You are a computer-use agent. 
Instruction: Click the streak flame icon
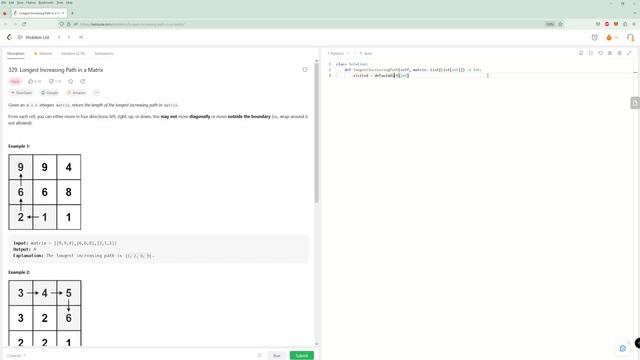pos(609,38)
